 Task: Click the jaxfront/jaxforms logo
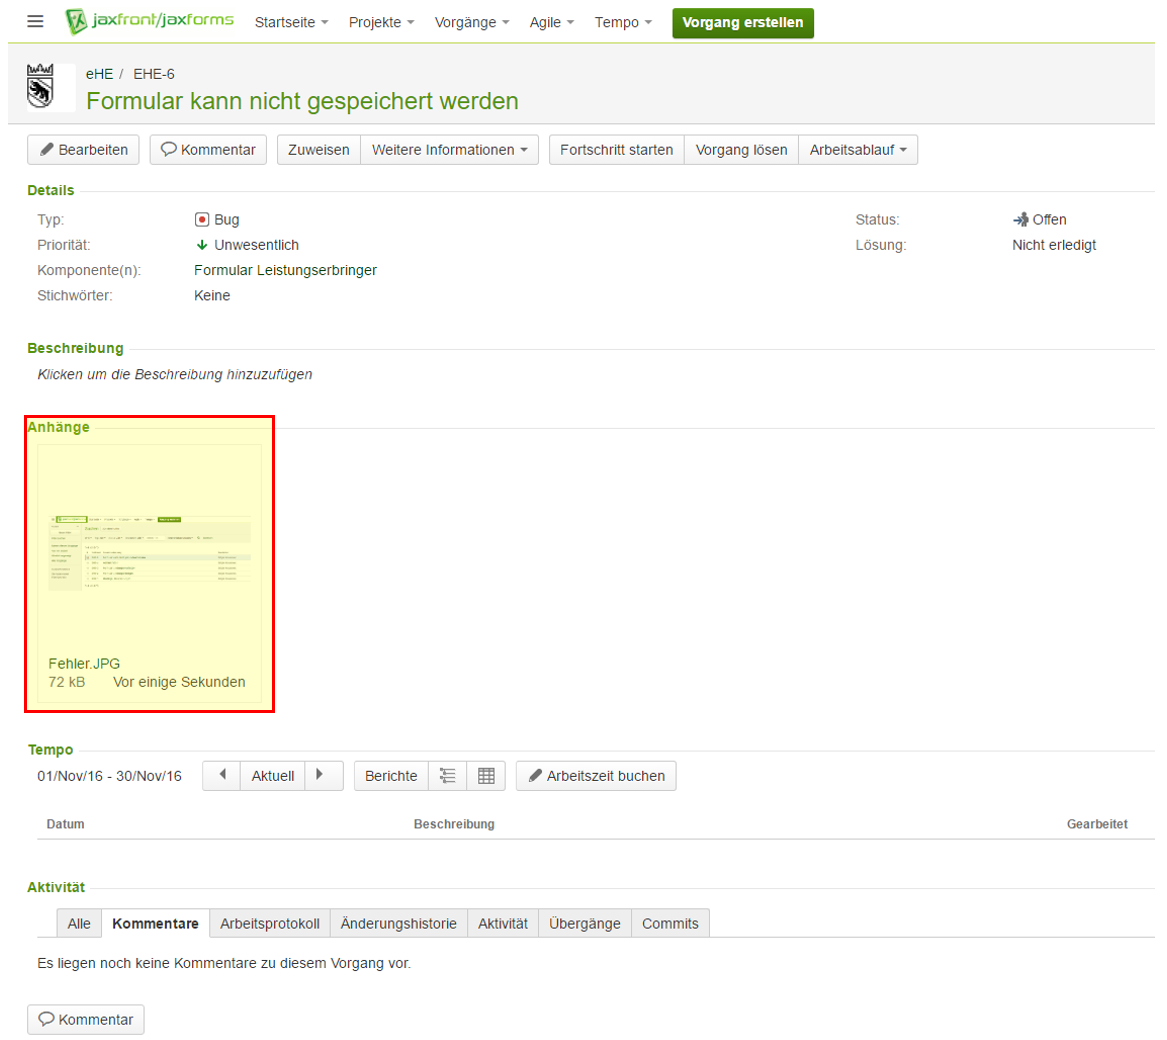coord(150,22)
